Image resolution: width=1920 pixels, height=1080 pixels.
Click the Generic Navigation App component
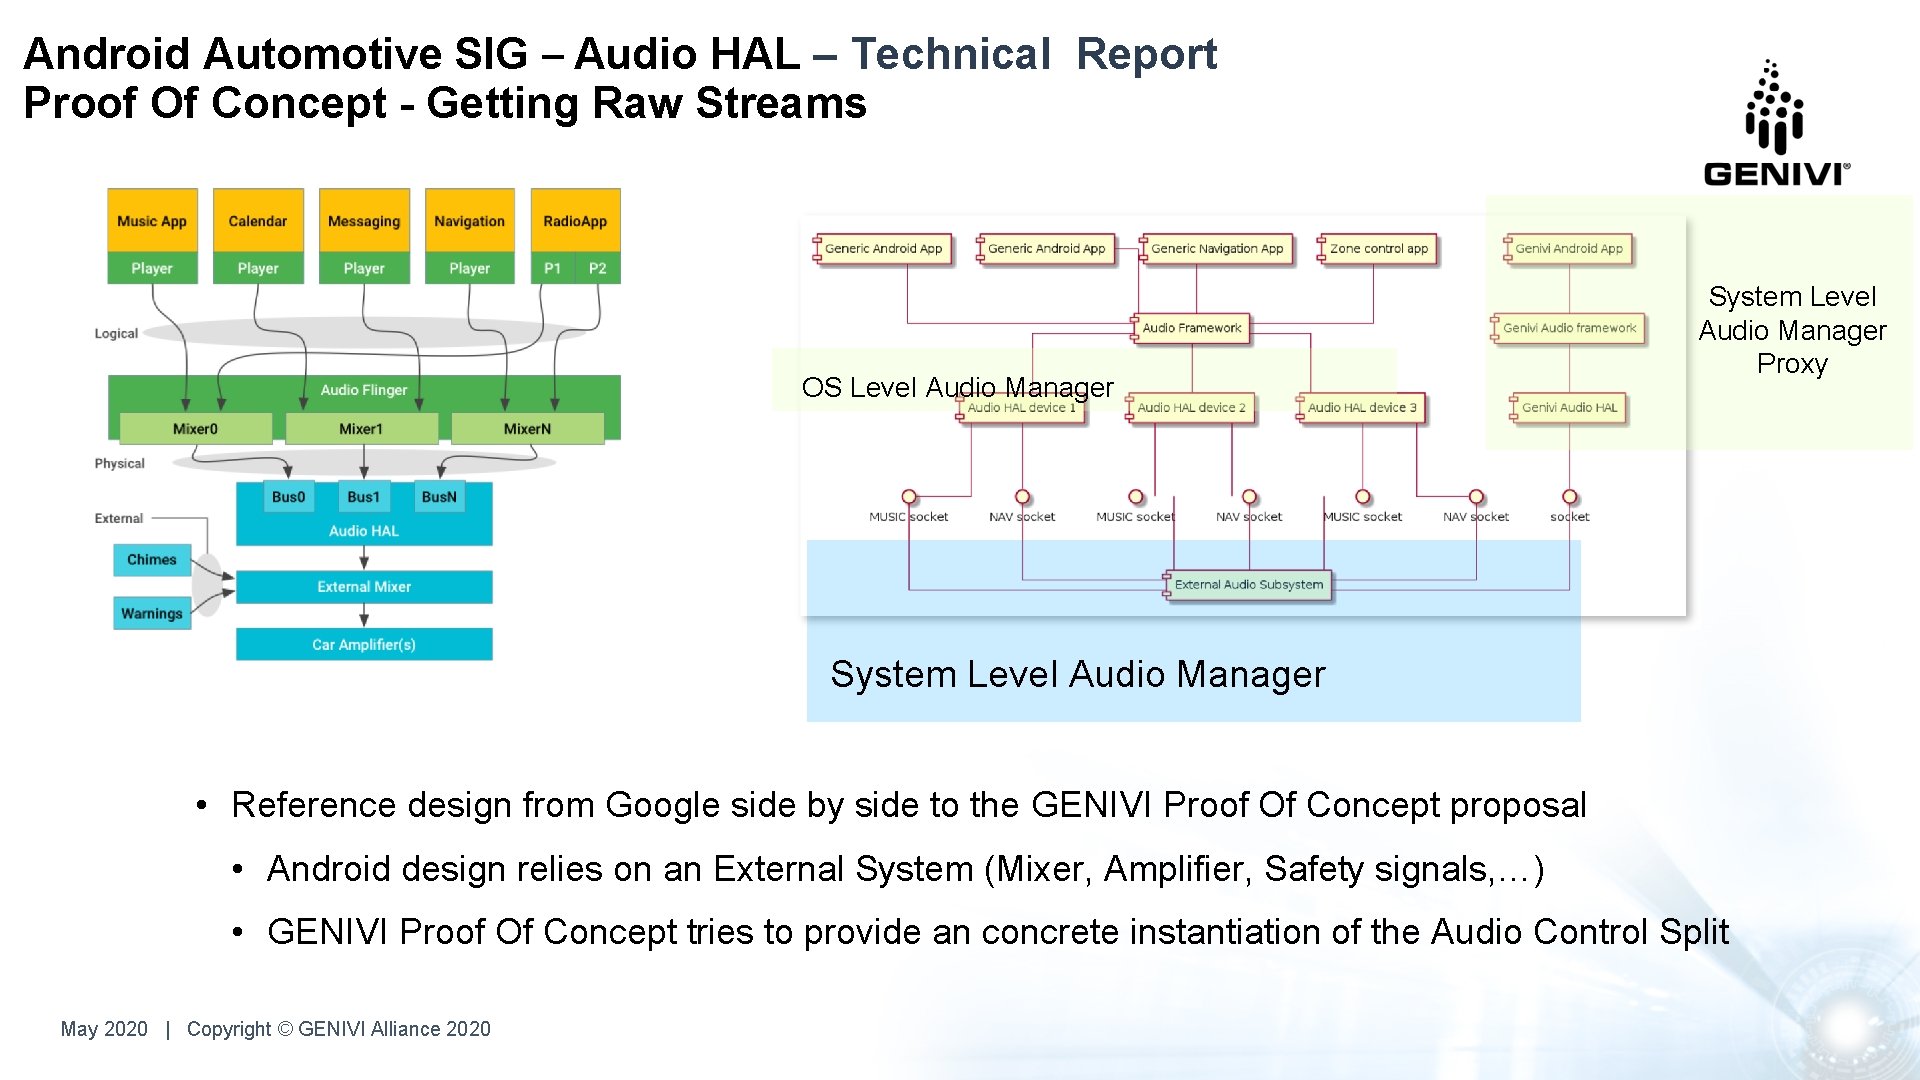coord(1216,249)
